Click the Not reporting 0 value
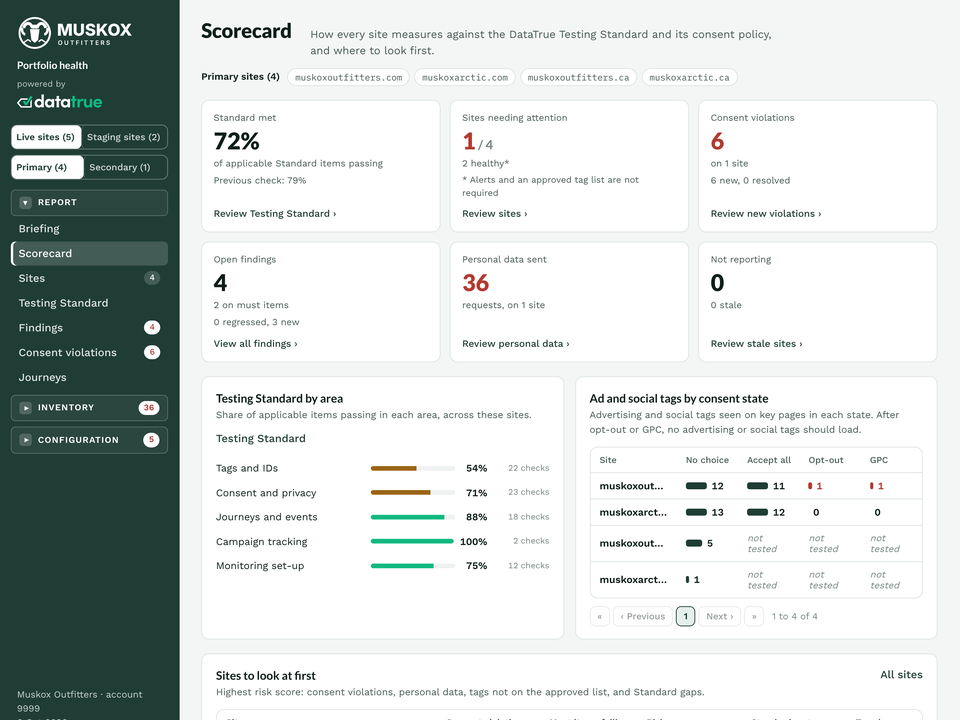 (x=718, y=283)
